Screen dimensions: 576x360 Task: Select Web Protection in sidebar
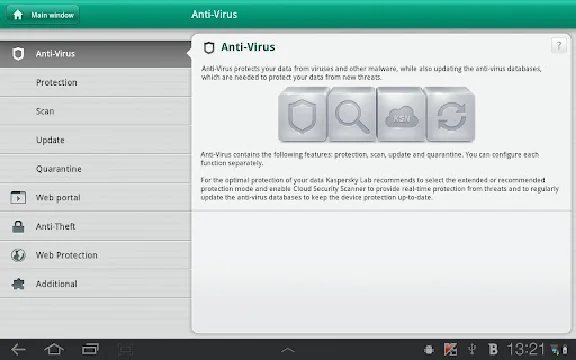pyautogui.click(x=95, y=255)
